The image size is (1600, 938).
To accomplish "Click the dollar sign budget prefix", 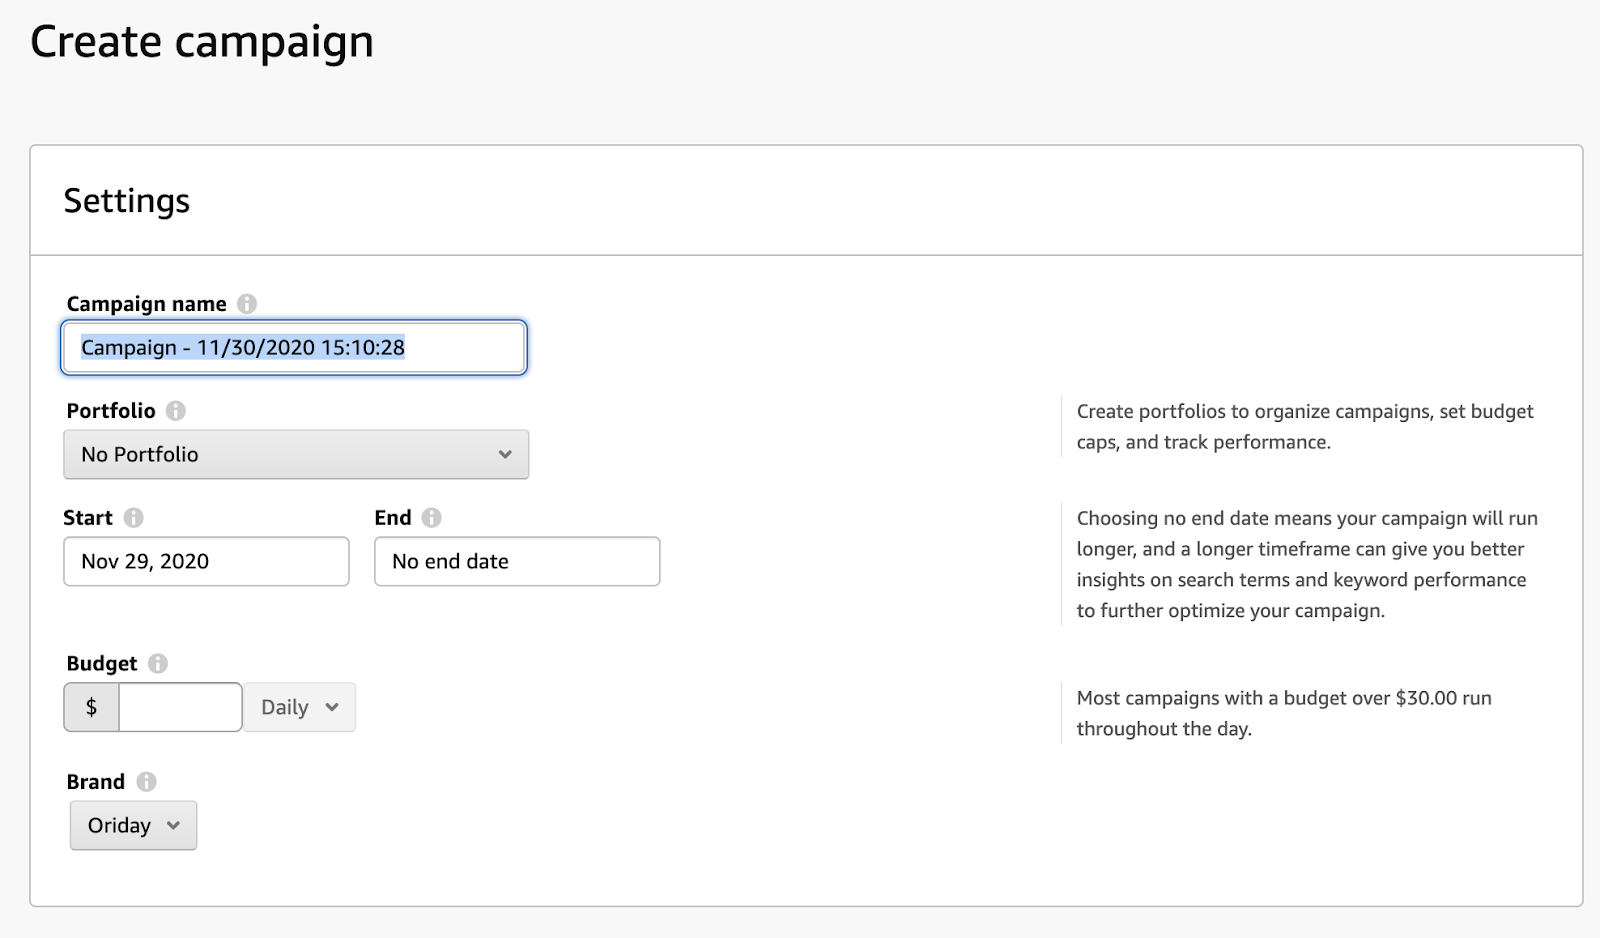I will tap(92, 708).
